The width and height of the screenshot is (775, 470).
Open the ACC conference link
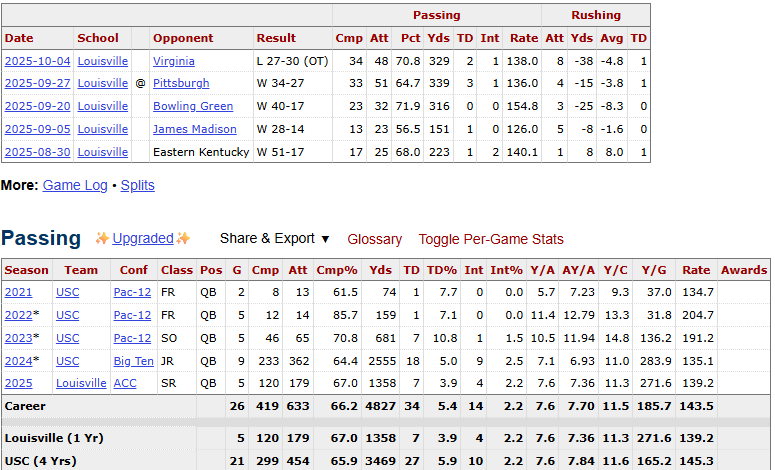point(125,384)
